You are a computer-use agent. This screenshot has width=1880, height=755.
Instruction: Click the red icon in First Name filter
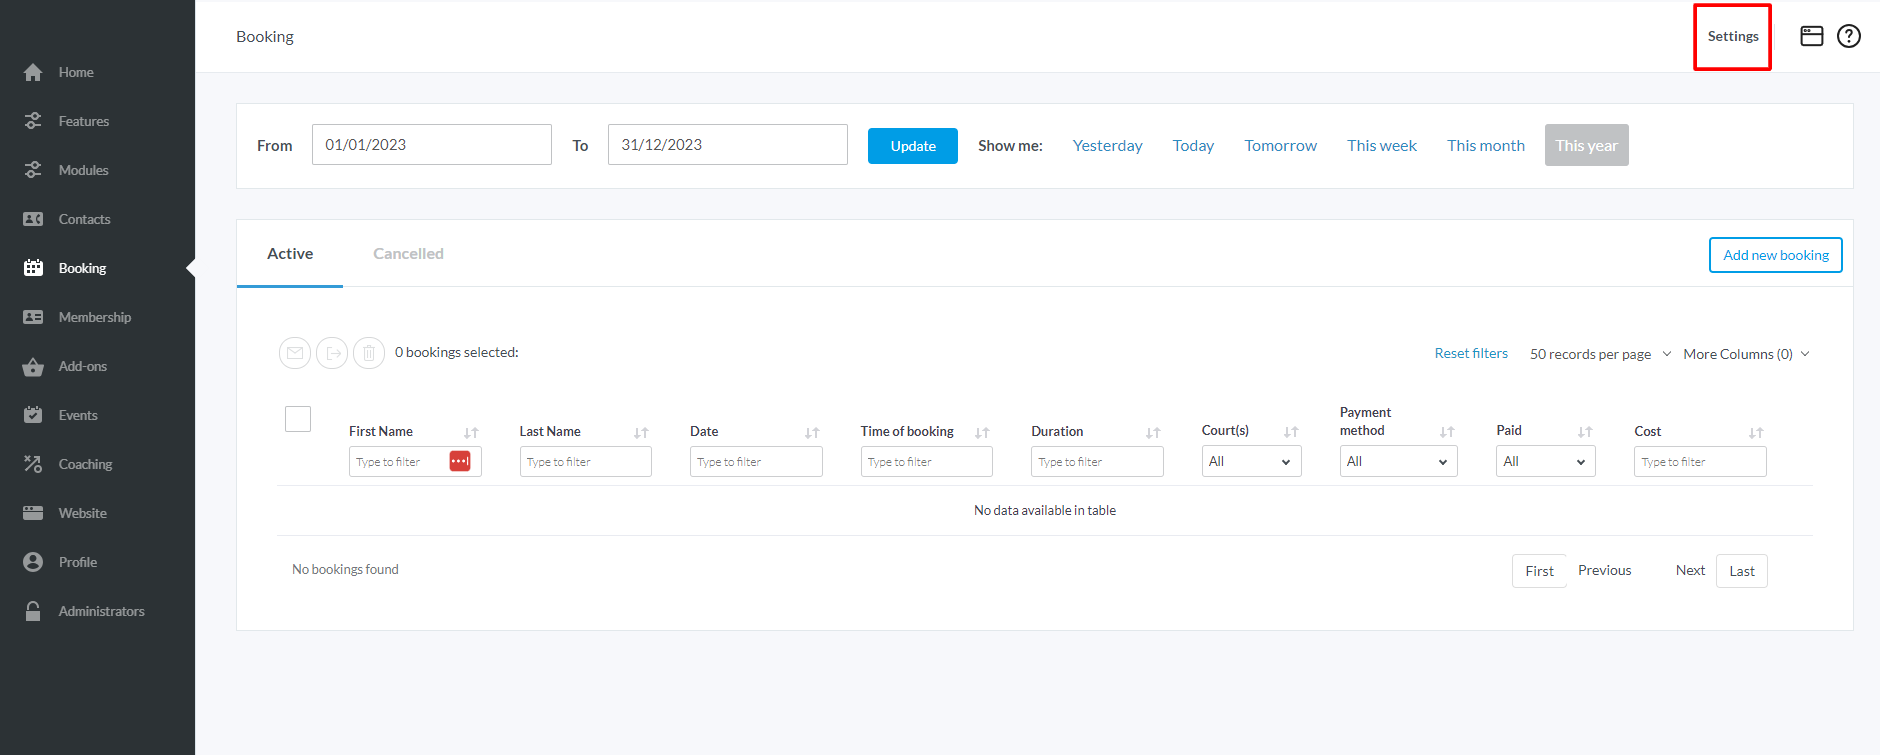460,461
